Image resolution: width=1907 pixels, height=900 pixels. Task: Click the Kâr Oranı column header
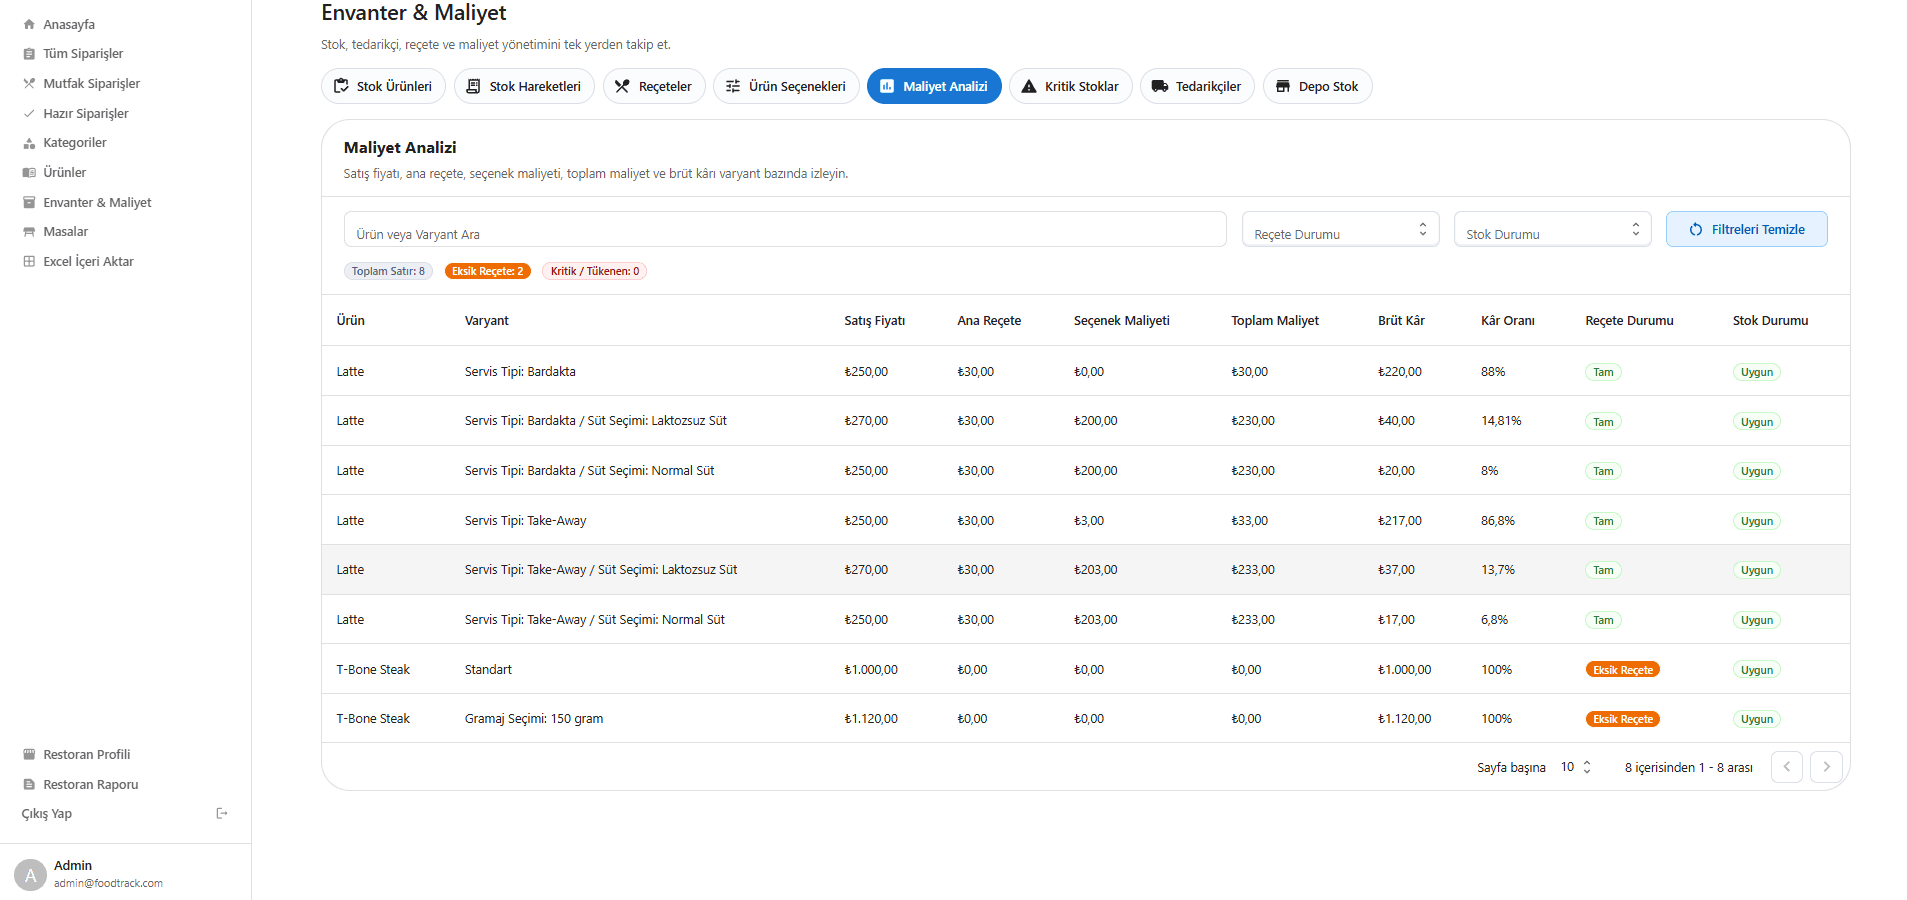coord(1508,320)
